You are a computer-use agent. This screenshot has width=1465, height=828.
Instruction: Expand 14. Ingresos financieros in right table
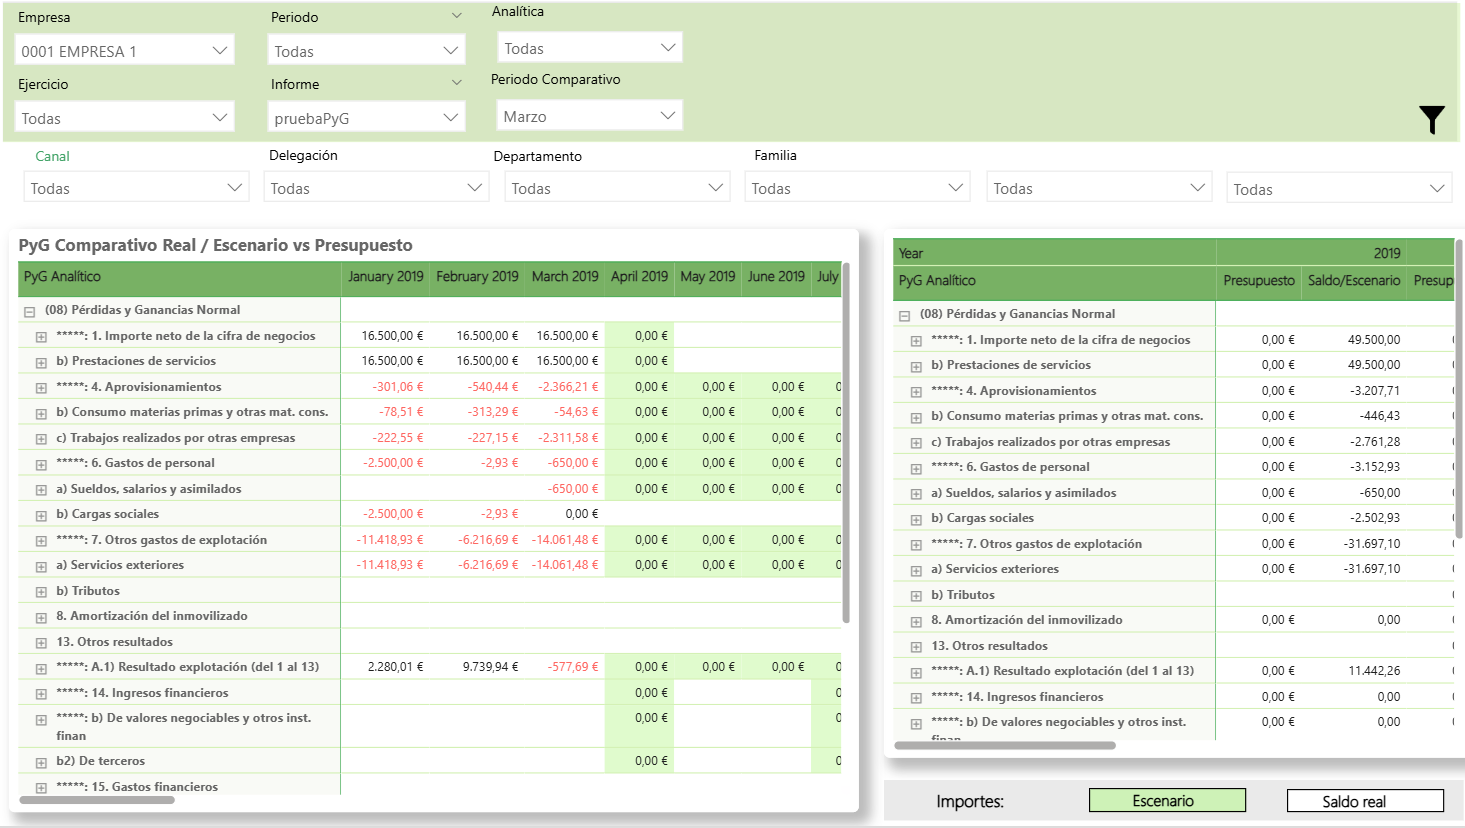pyautogui.click(x=916, y=698)
